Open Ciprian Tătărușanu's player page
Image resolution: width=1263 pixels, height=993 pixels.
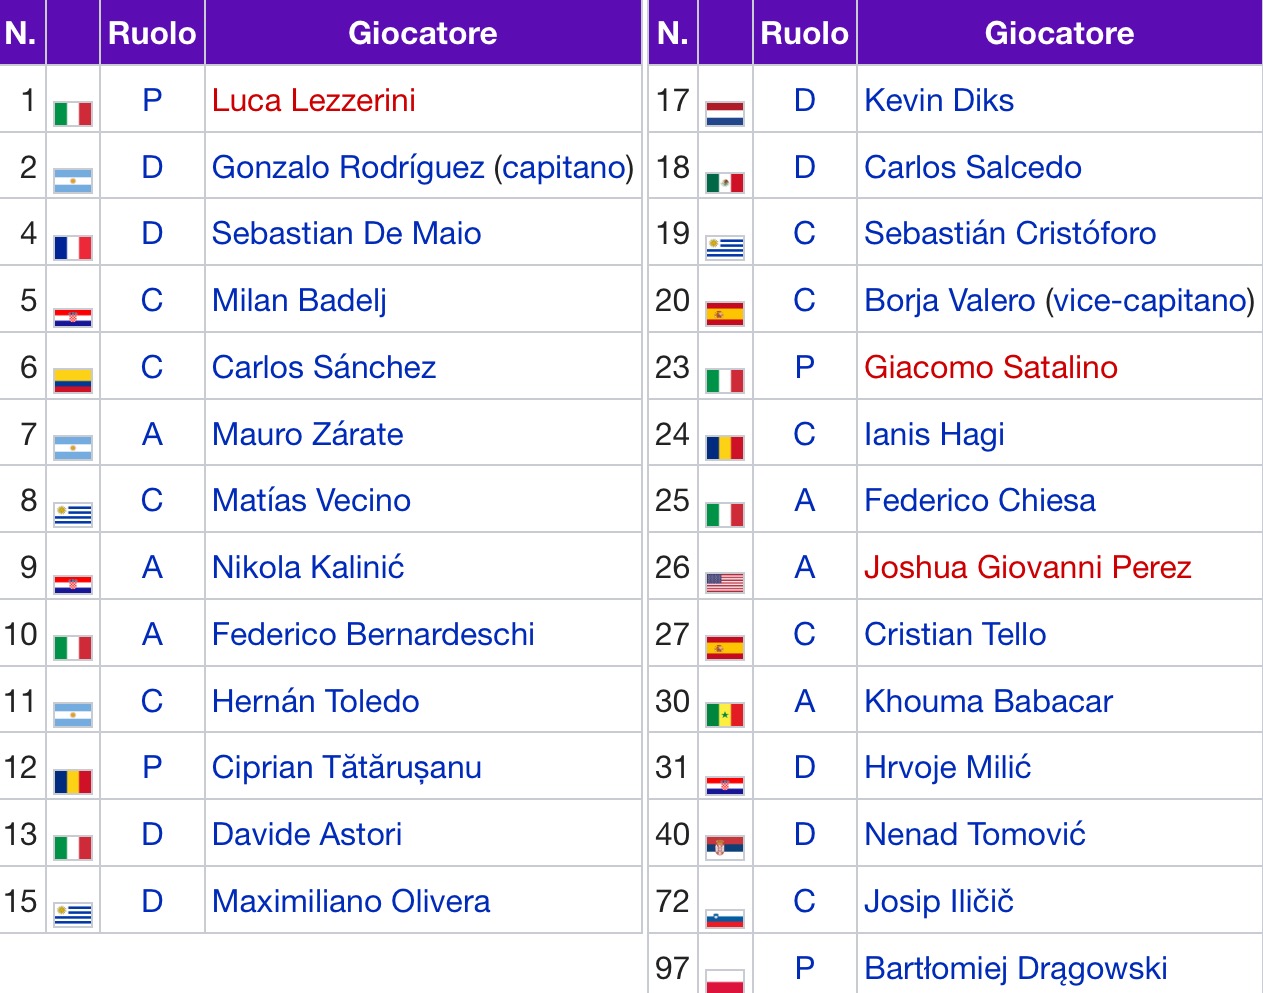coord(346,767)
